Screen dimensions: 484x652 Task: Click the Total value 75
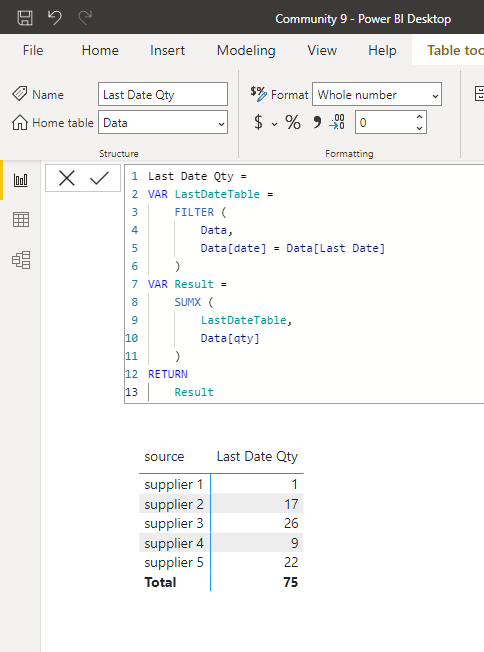(291, 582)
